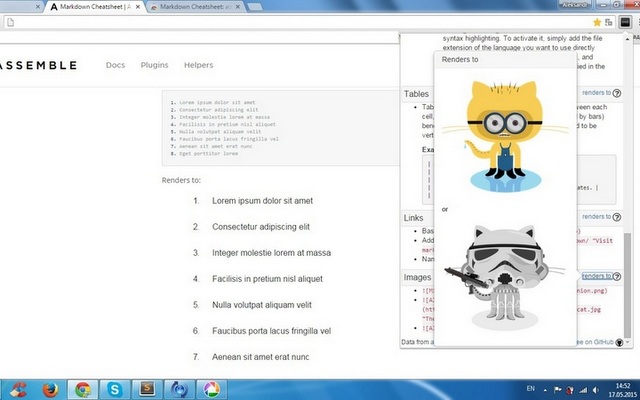Open the Helpers navigation link

pyautogui.click(x=198, y=65)
